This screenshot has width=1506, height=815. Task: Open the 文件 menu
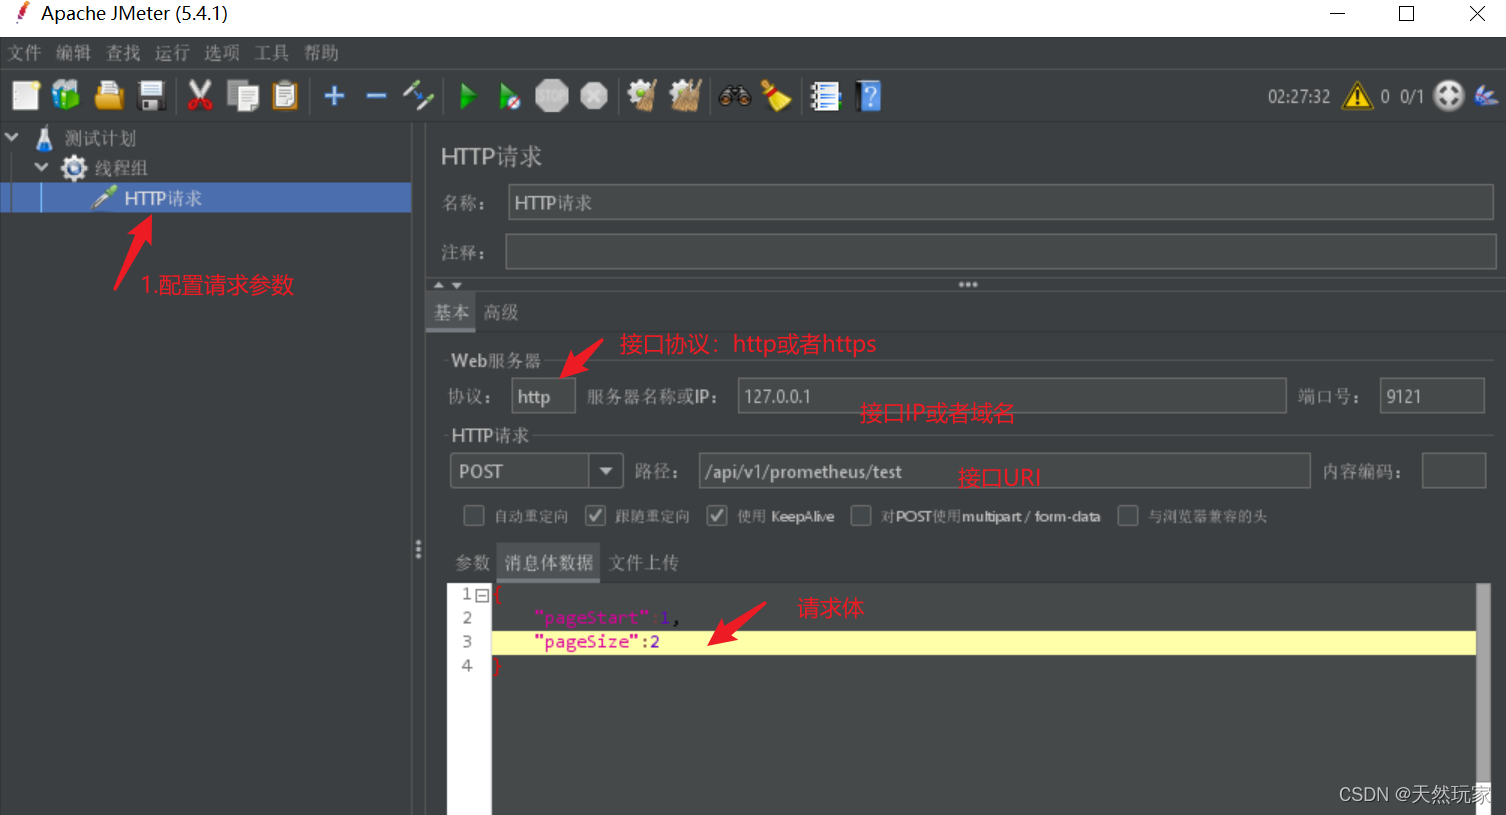25,53
